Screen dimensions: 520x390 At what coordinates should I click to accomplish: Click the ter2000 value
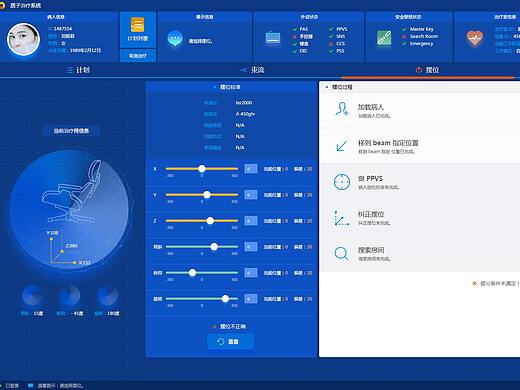click(x=244, y=103)
